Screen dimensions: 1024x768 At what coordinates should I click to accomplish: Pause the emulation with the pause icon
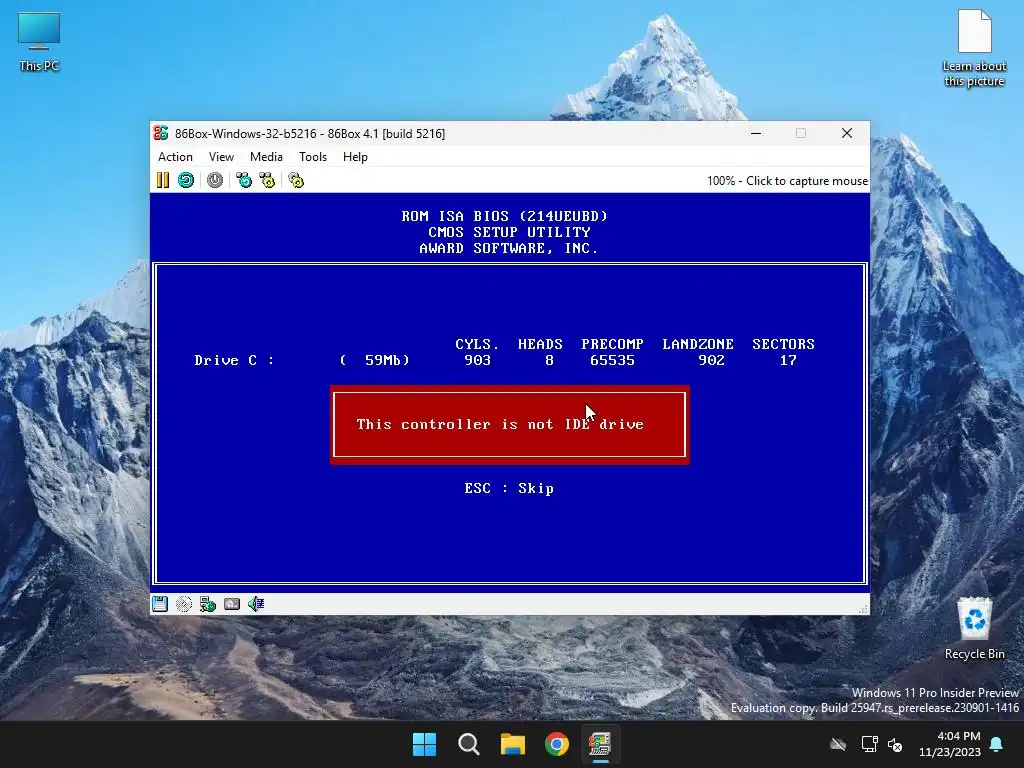(x=163, y=180)
